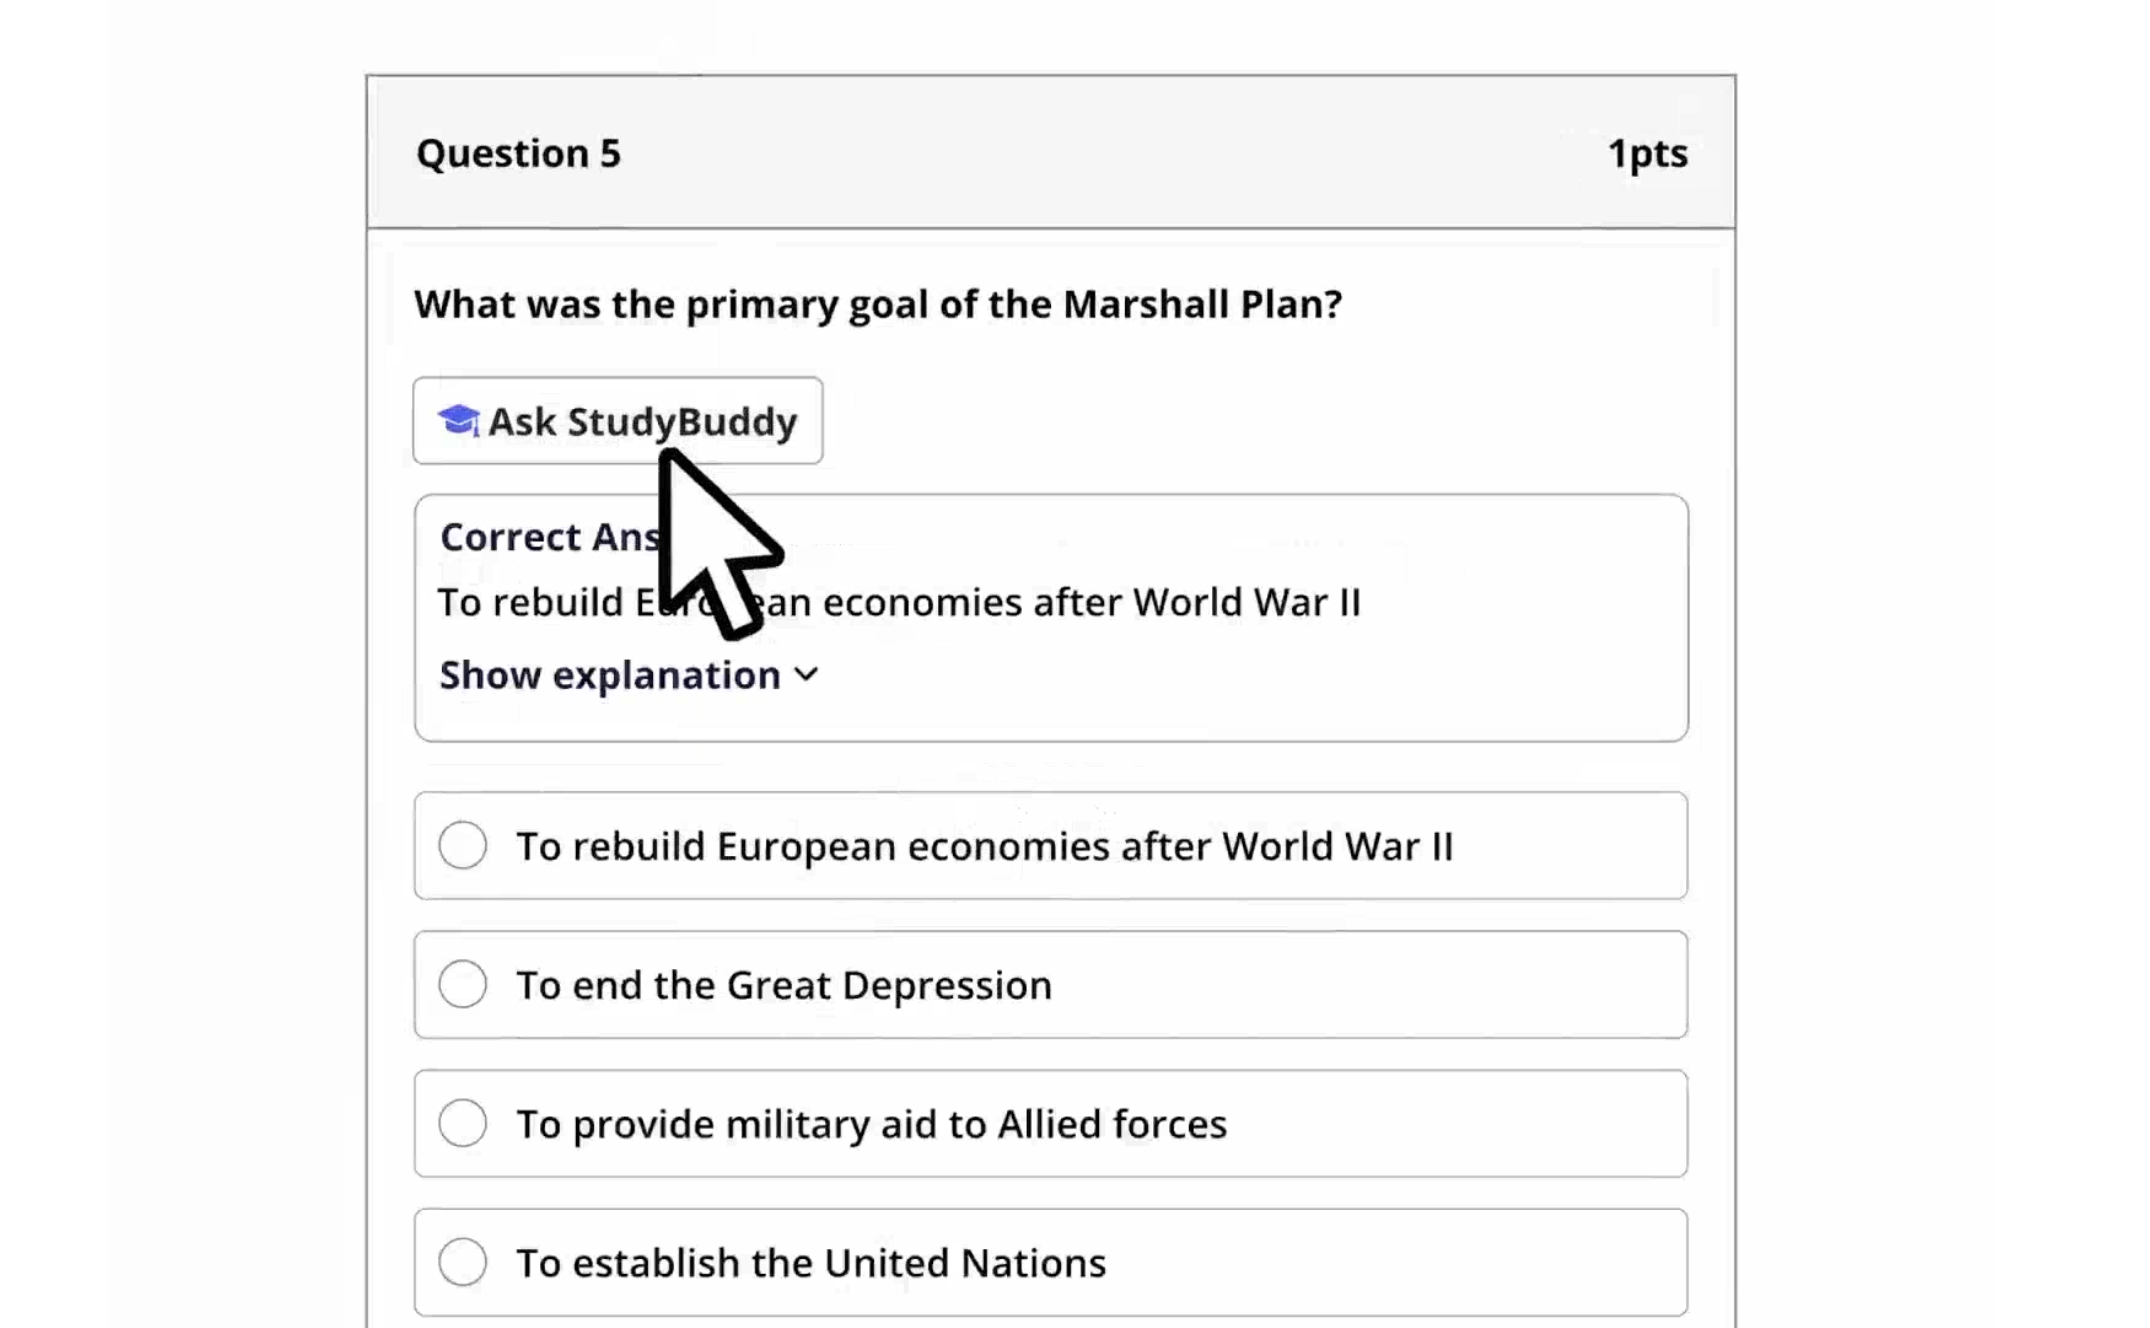
Task: Click the correct answer text in StudyBuddy panel
Action: coord(899,602)
